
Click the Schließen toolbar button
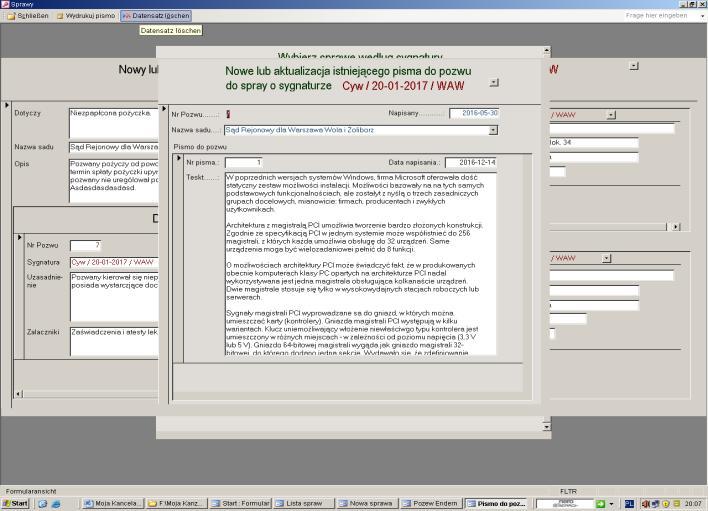click(x=28, y=16)
